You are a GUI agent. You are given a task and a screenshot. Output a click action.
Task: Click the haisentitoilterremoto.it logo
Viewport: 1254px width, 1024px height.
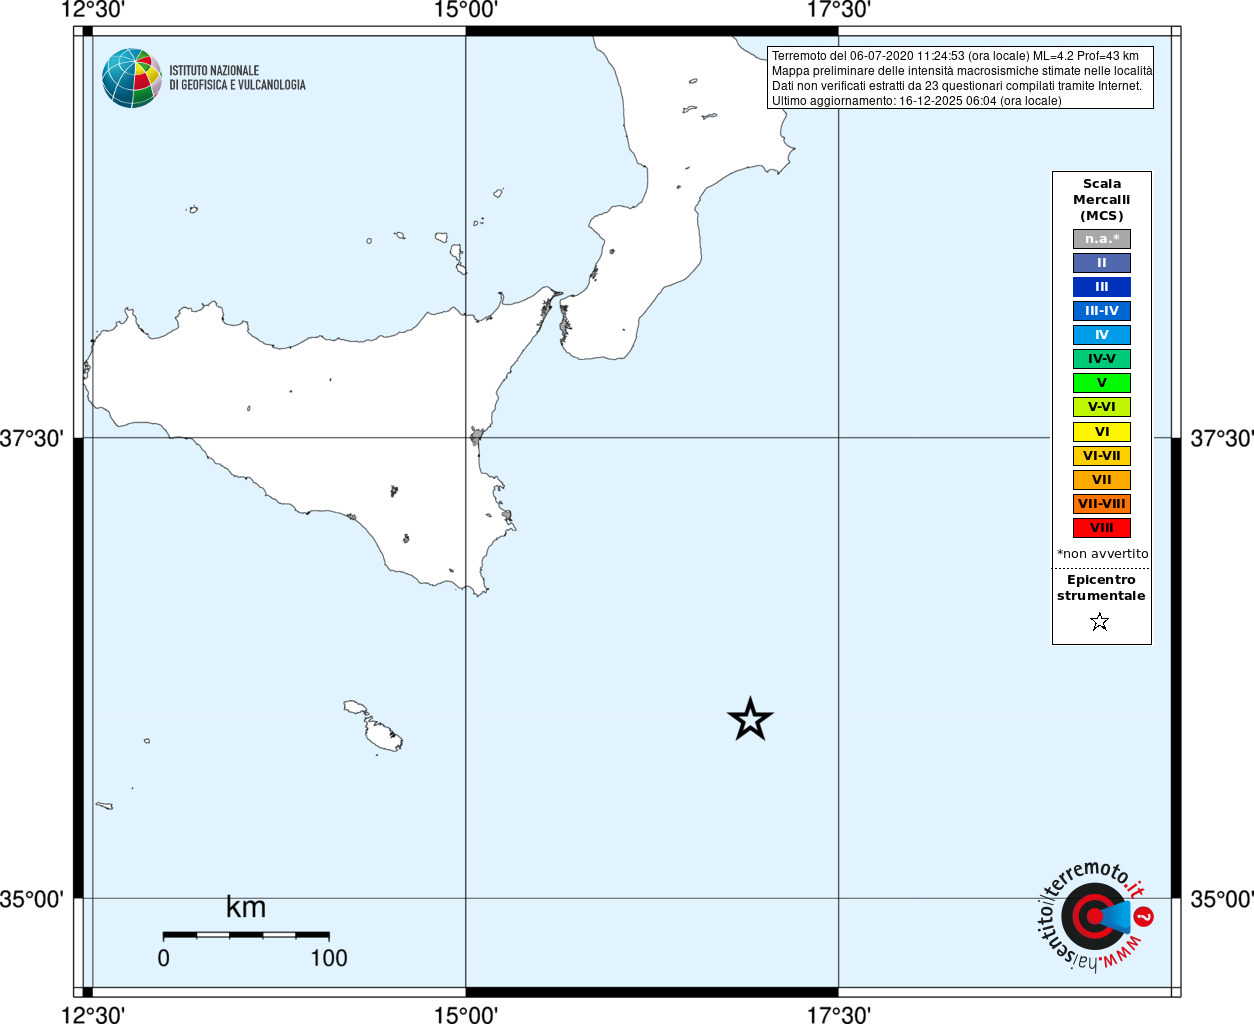click(x=1095, y=916)
